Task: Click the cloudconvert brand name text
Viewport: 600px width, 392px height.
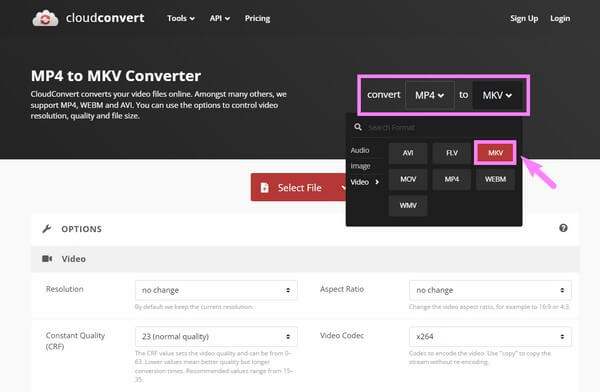Action: point(105,18)
